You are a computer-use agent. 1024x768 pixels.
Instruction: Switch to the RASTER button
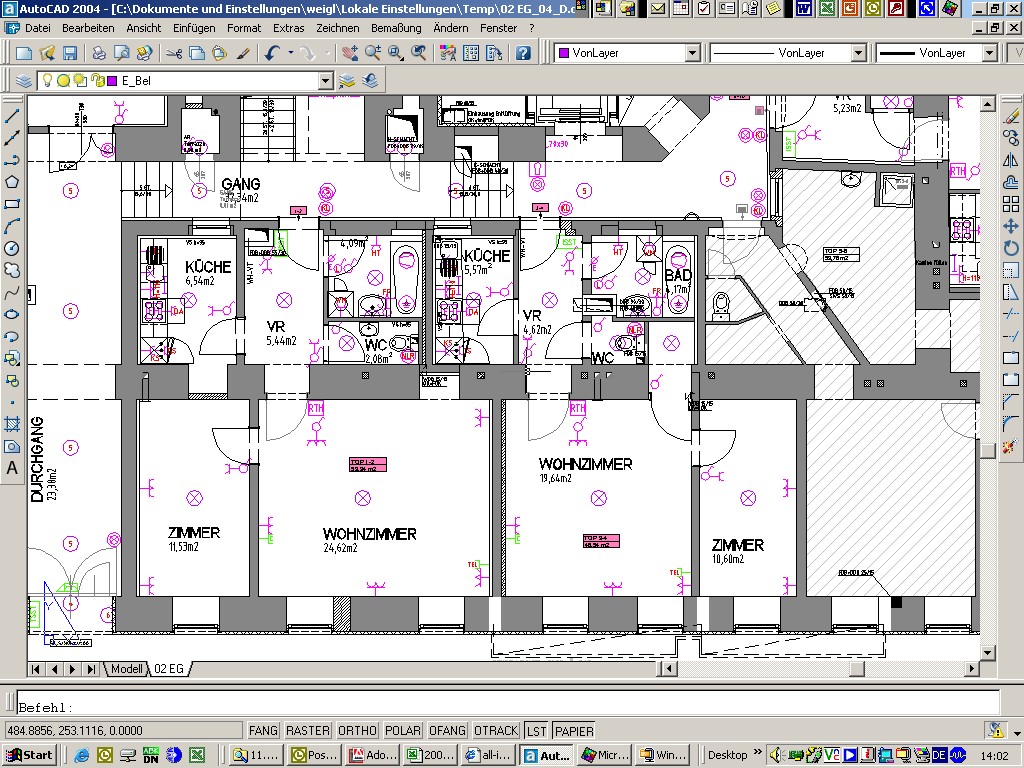307,731
